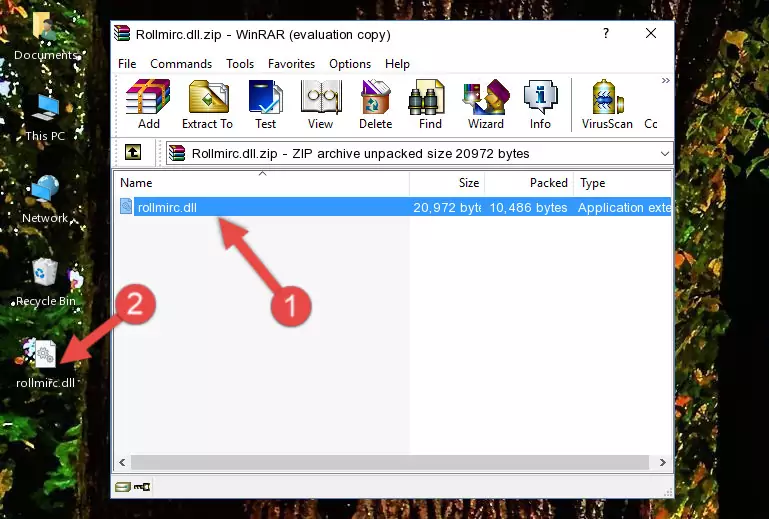Click the question mark help button

coord(606,33)
